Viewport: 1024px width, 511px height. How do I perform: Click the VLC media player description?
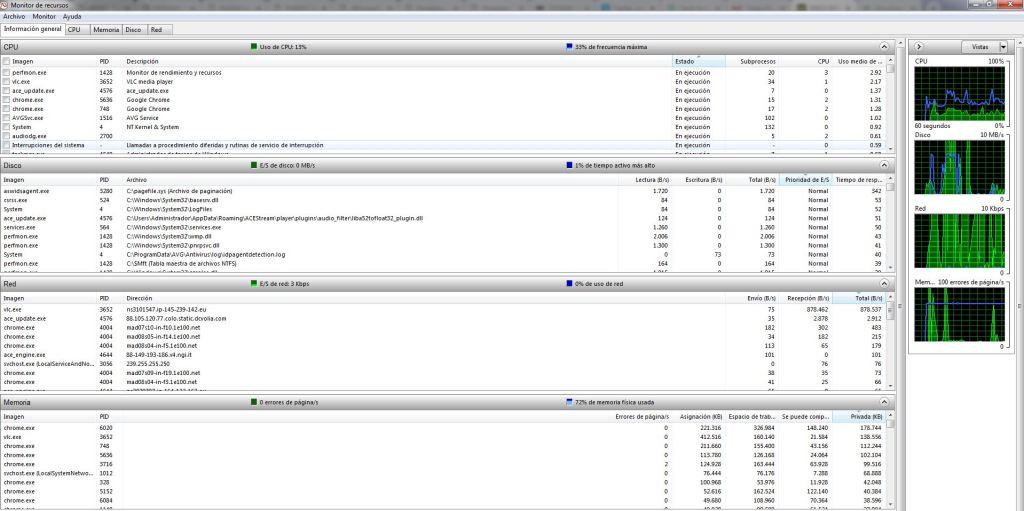click(148, 82)
